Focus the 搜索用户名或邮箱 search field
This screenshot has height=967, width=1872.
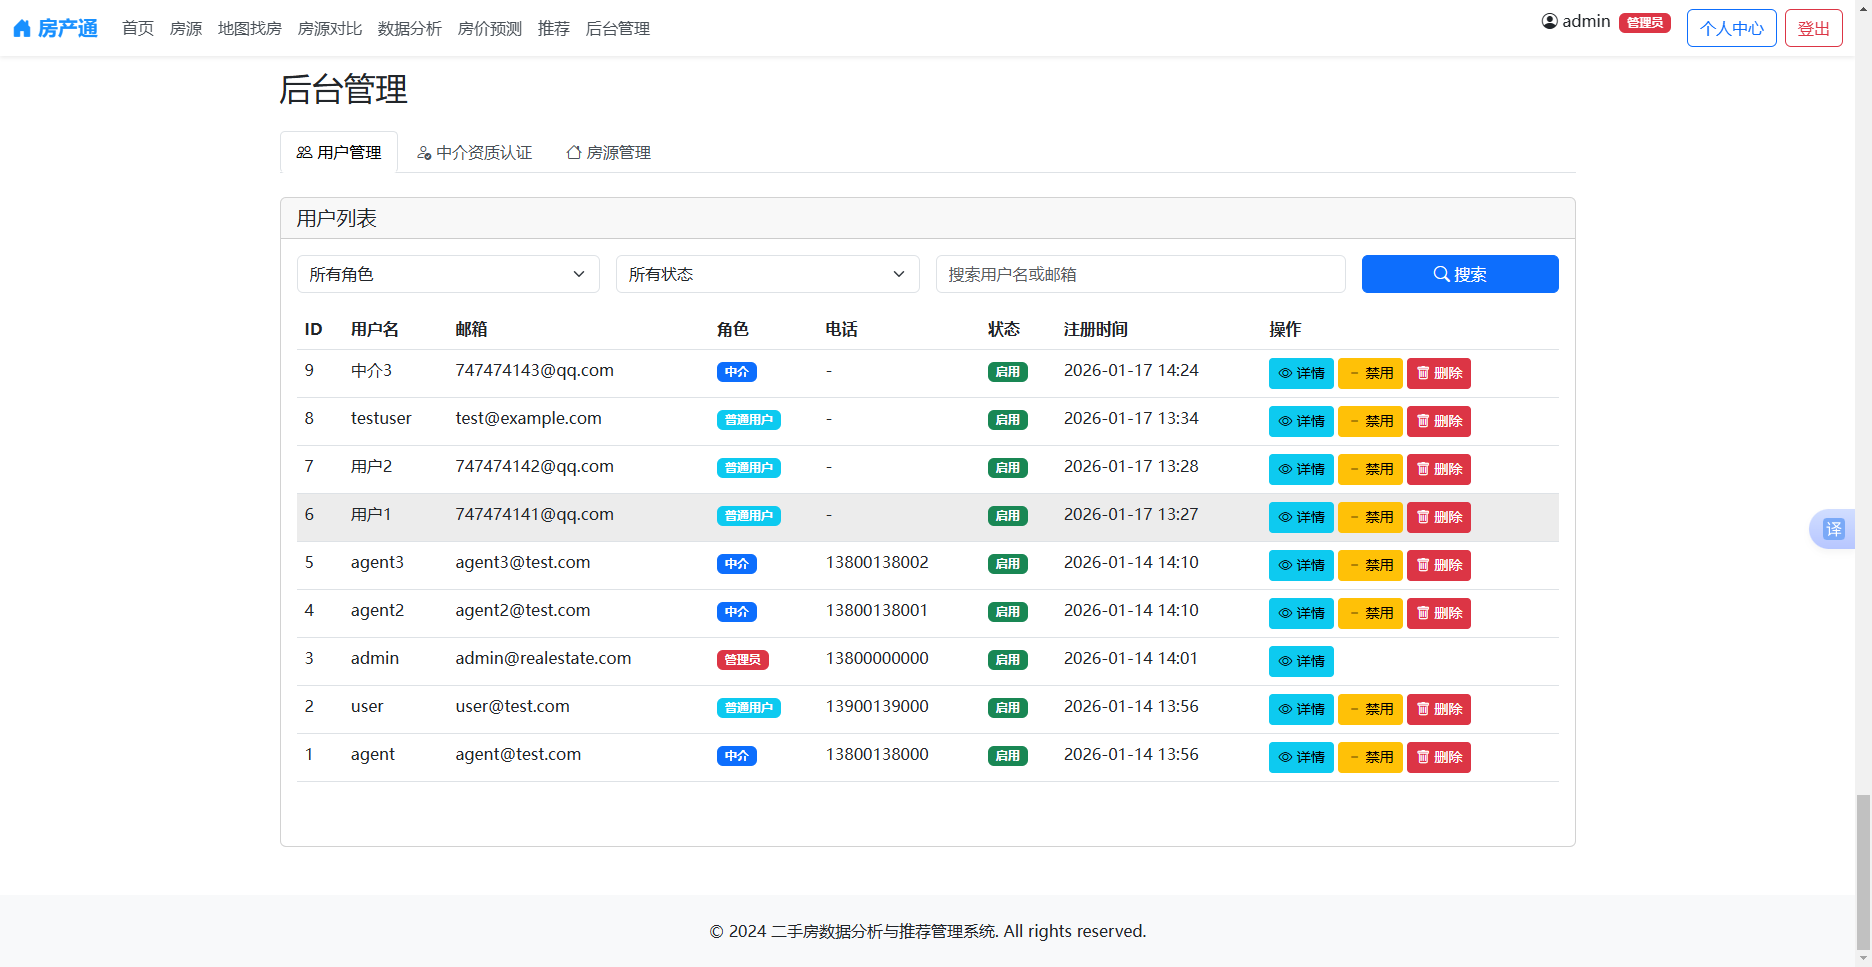[1141, 274]
